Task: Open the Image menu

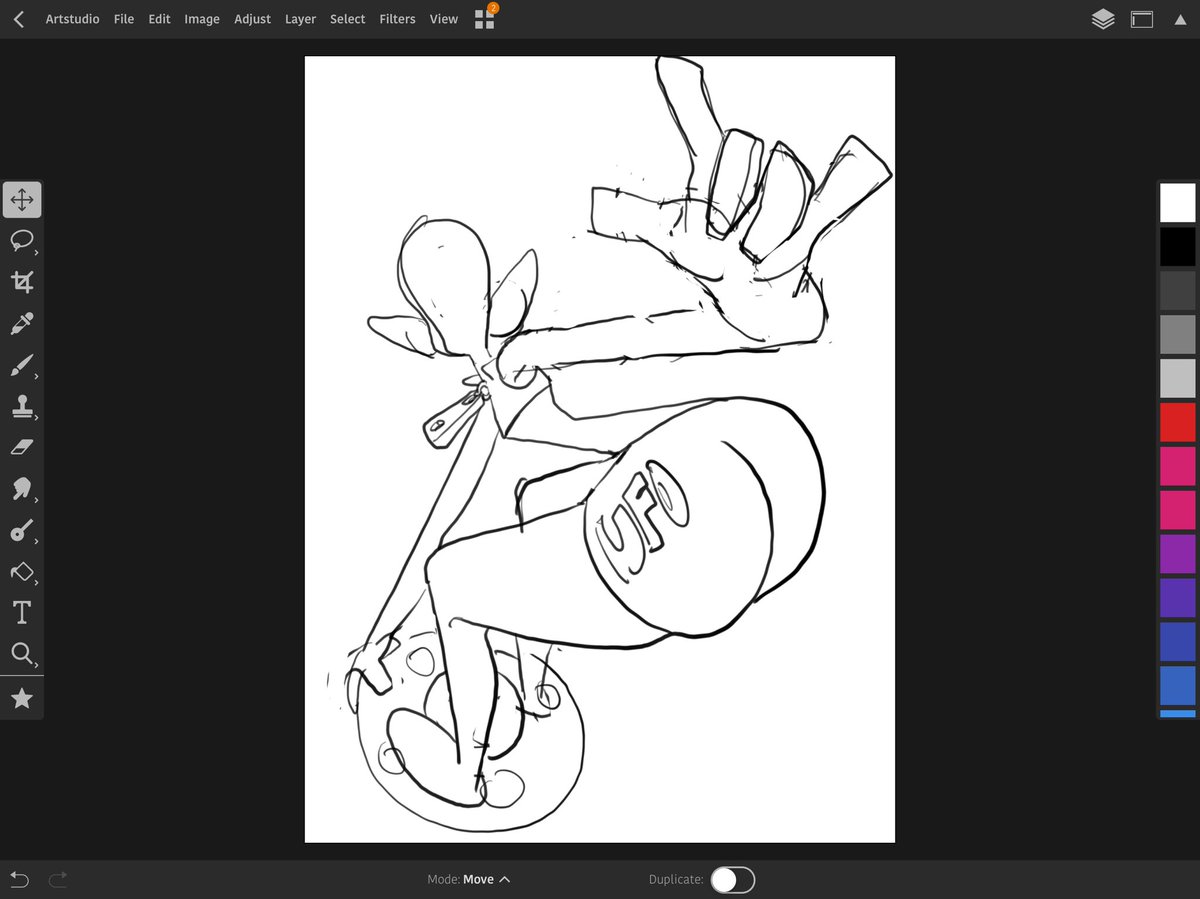Action: pyautogui.click(x=202, y=19)
